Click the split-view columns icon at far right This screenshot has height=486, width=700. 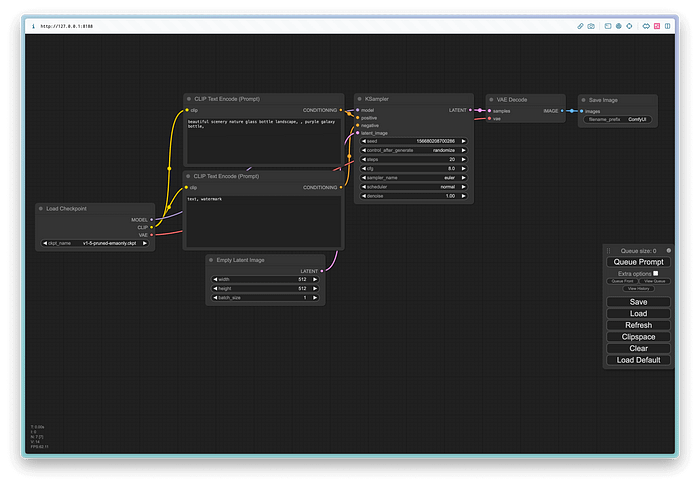coord(667,26)
